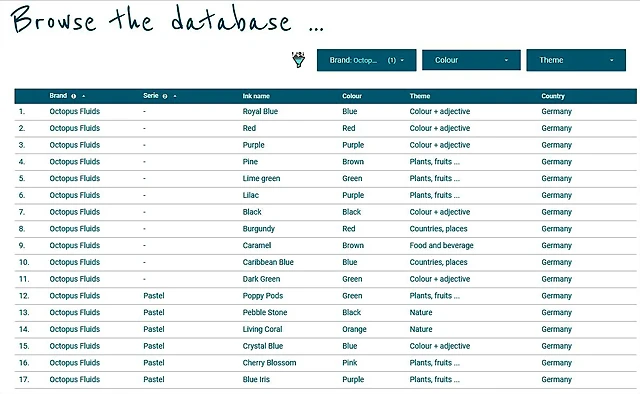This screenshot has width=640, height=394.
Task: Select the Poppy Pods ink name
Action: click(262, 296)
